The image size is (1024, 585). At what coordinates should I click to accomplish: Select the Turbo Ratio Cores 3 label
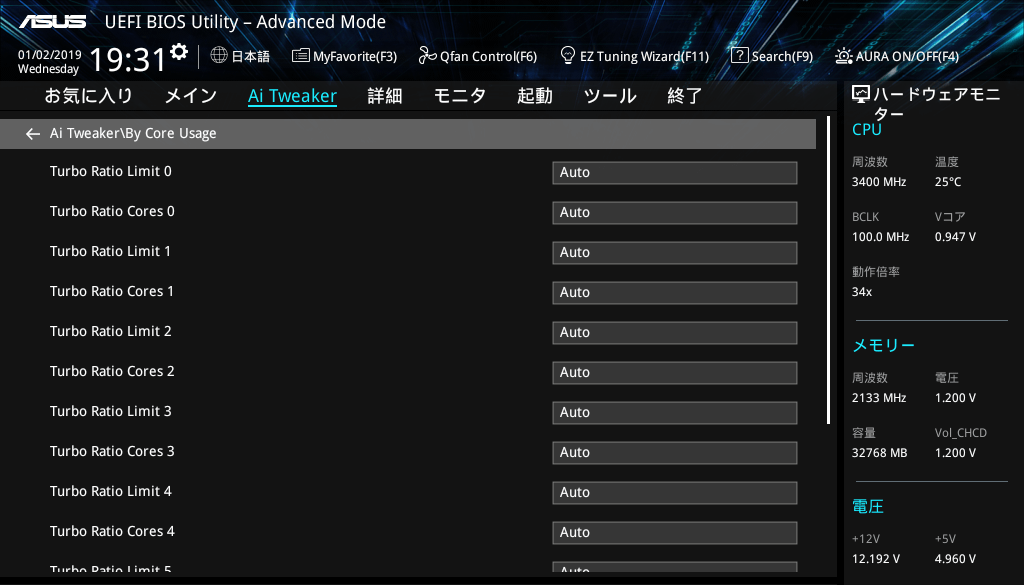(112, 451)
